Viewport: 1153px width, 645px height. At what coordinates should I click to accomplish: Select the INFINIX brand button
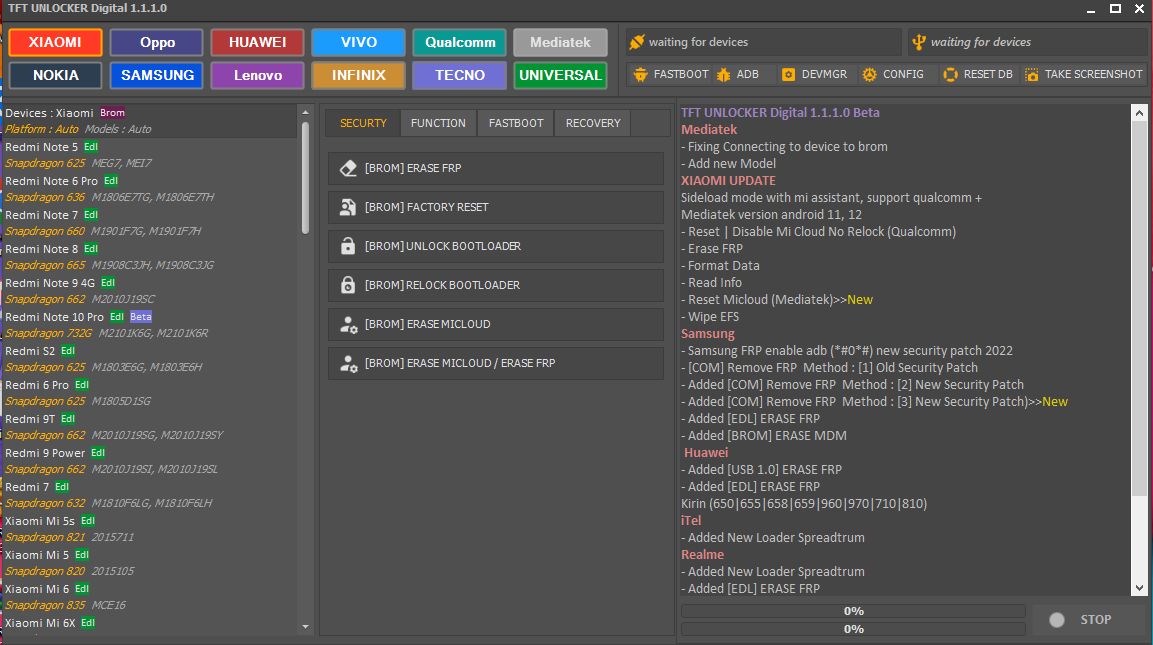(x=358, y=75)
